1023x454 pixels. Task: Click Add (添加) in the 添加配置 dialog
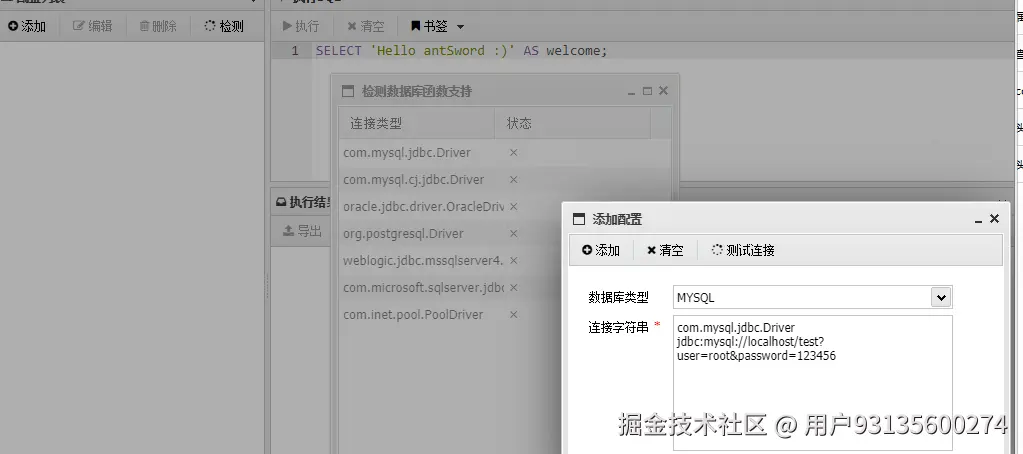601,250
